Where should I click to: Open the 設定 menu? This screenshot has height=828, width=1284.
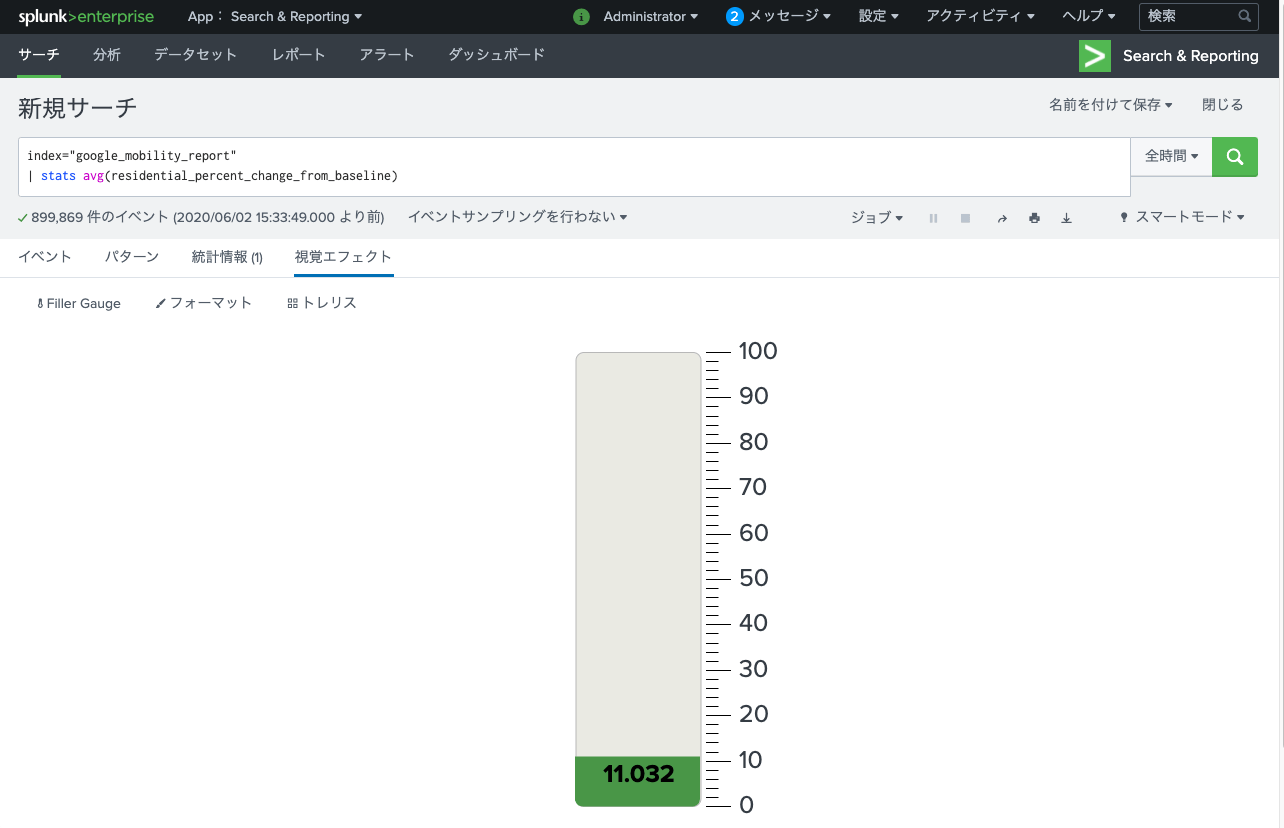pos(877,17)
